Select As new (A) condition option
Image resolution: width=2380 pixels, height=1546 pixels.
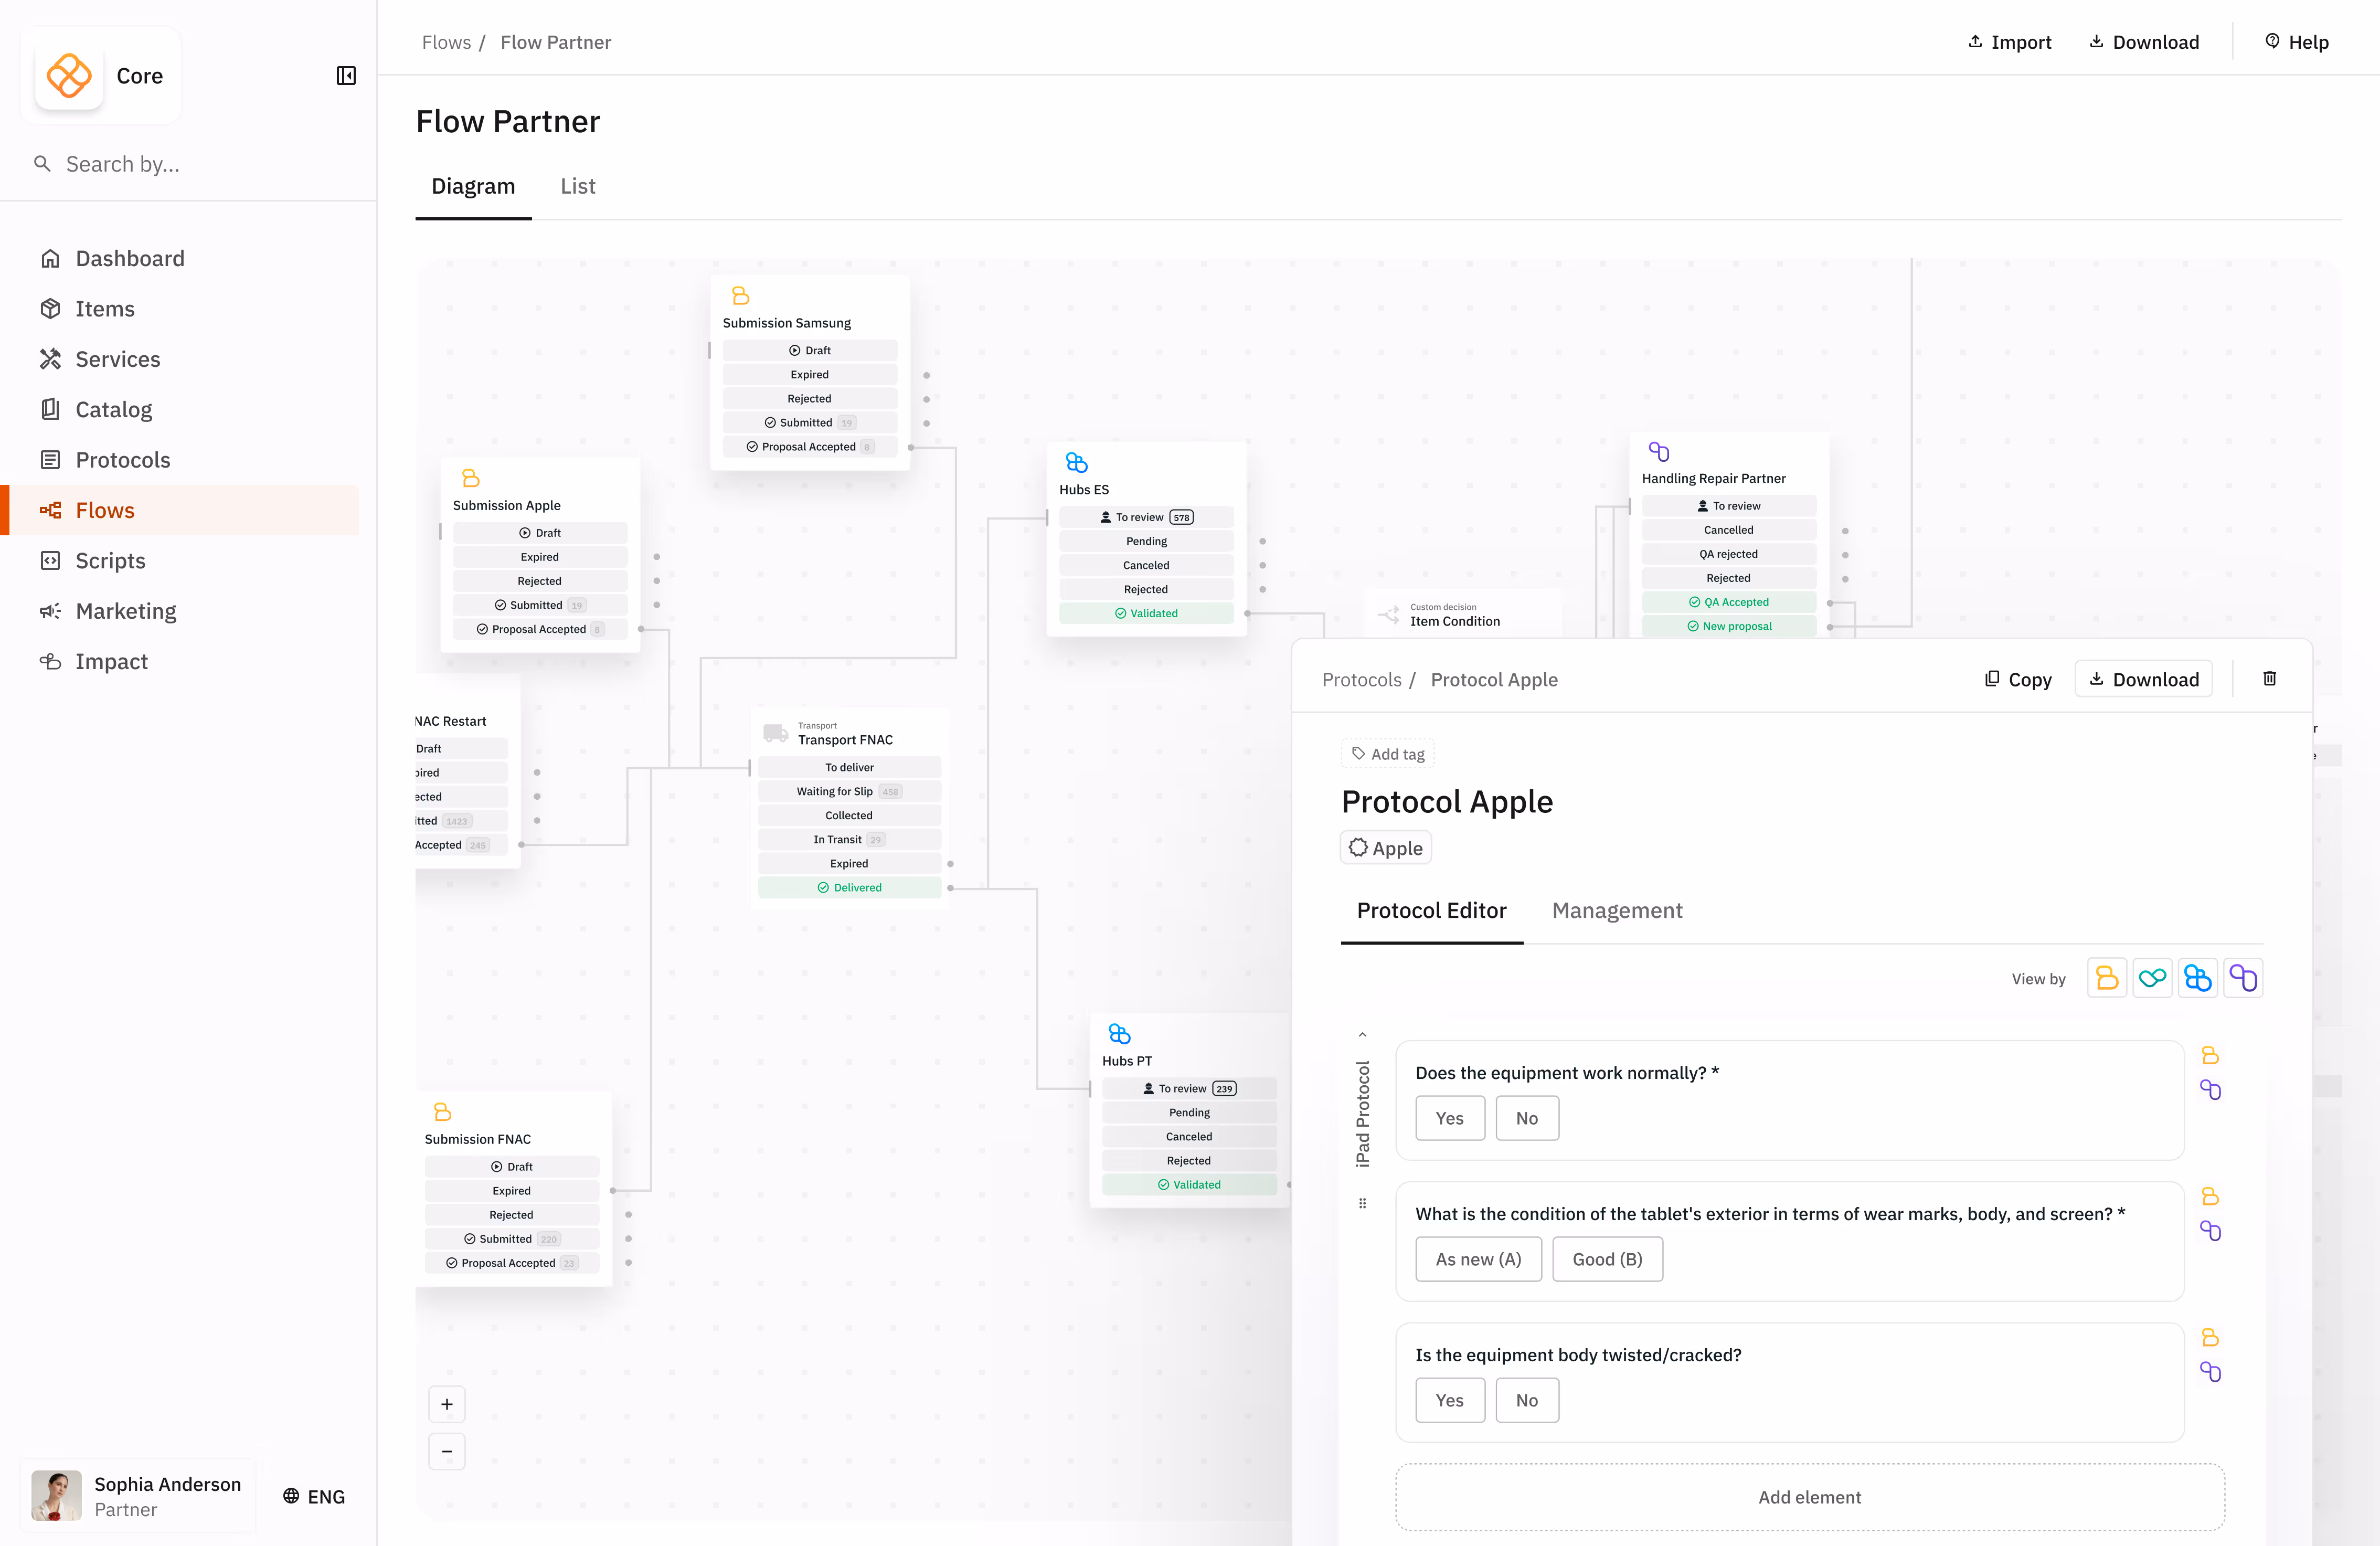pos(1477,1259)
